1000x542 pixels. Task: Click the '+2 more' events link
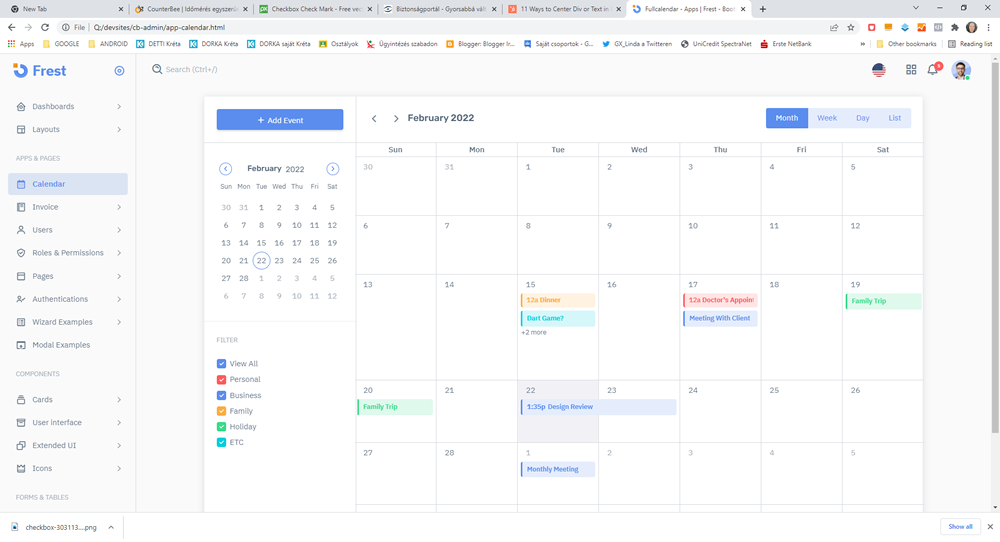click(534, 332)
